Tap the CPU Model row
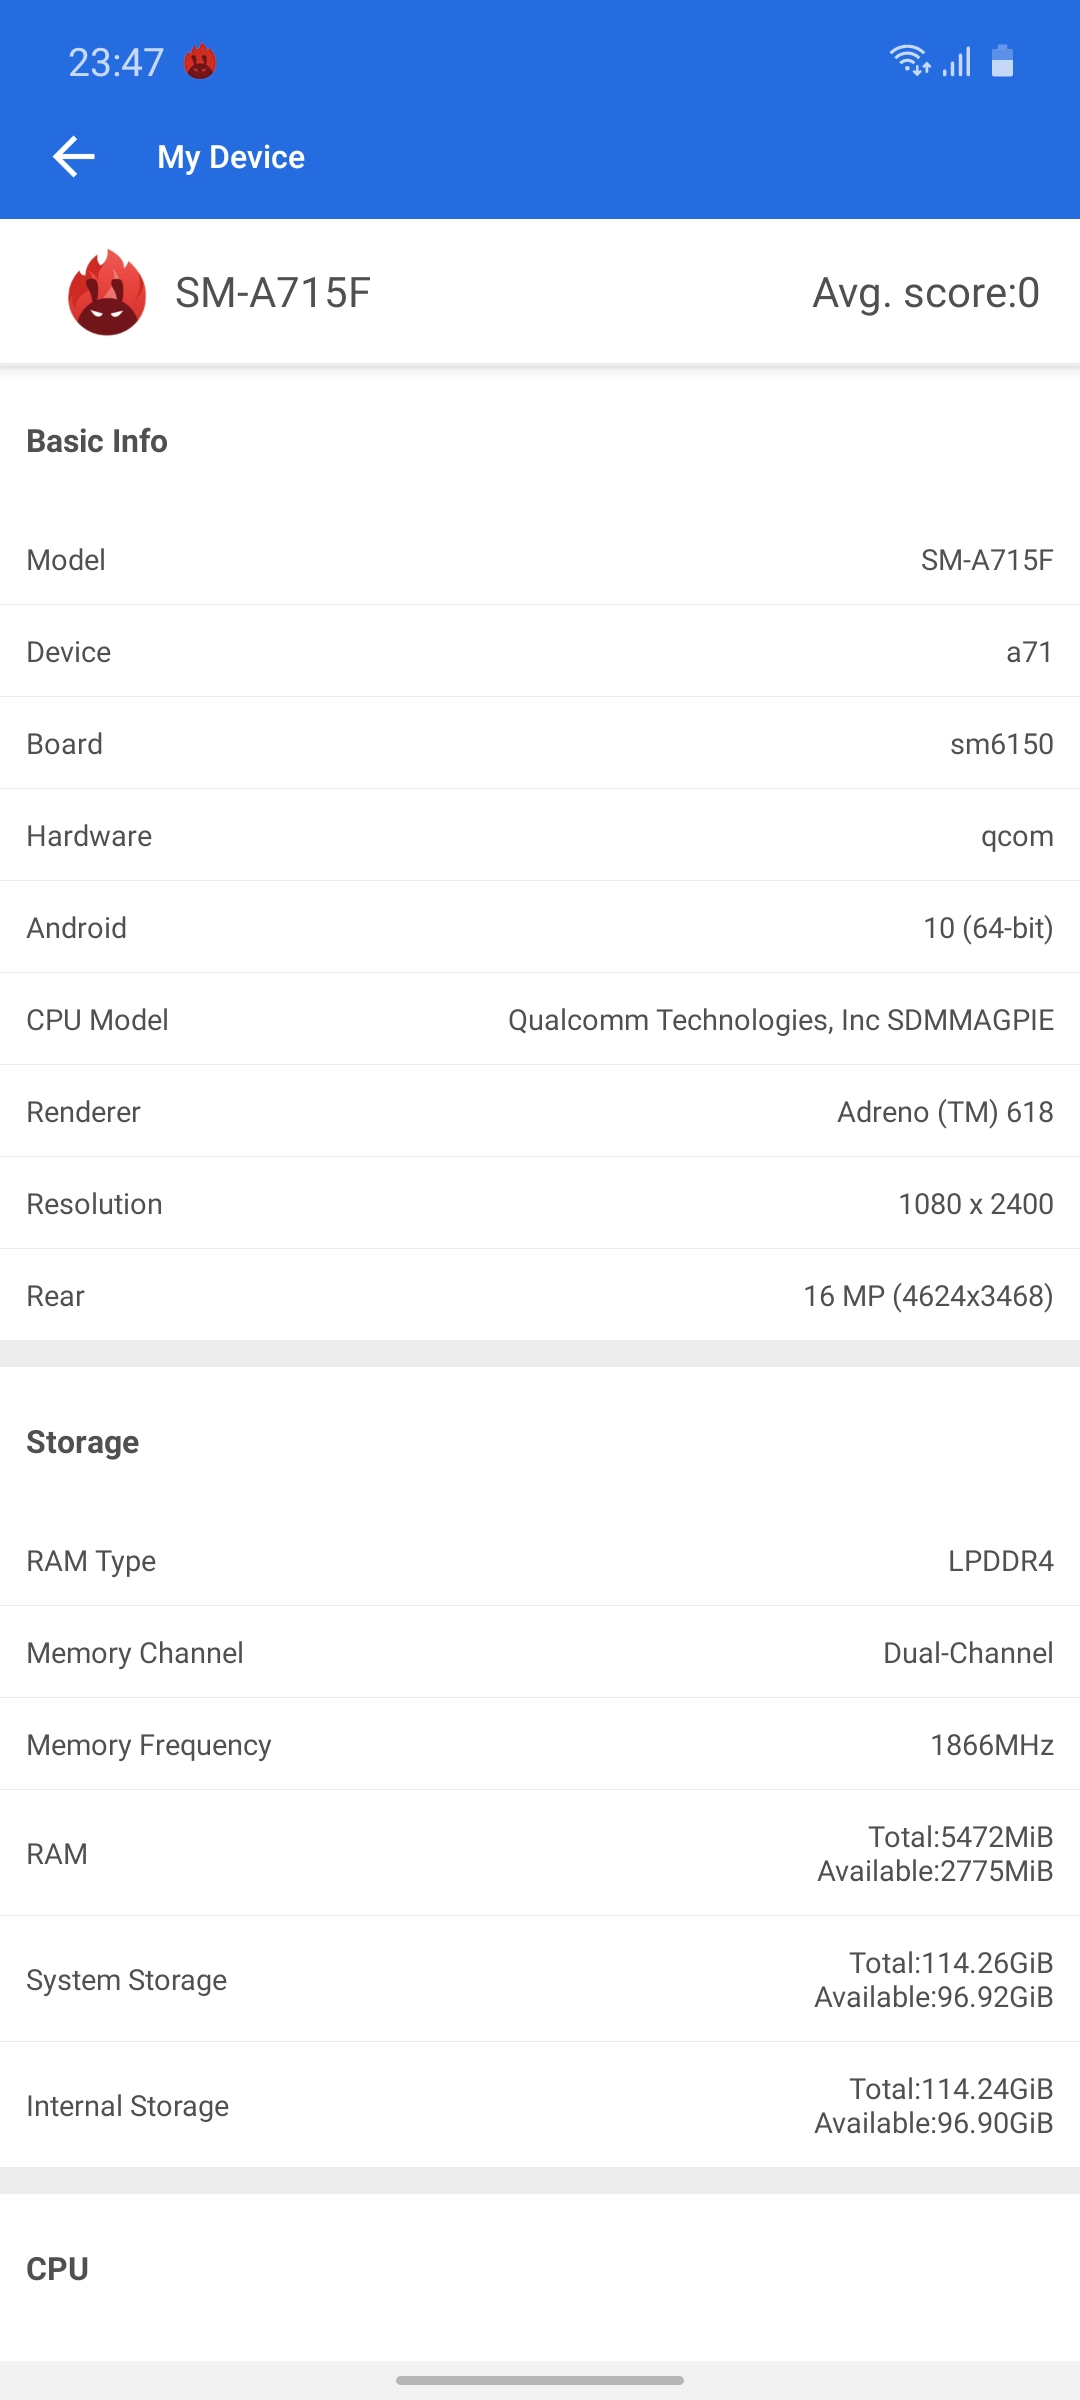This screenshot has height=2400, width=1080. pyautogui.click(x=540, y=1020)
